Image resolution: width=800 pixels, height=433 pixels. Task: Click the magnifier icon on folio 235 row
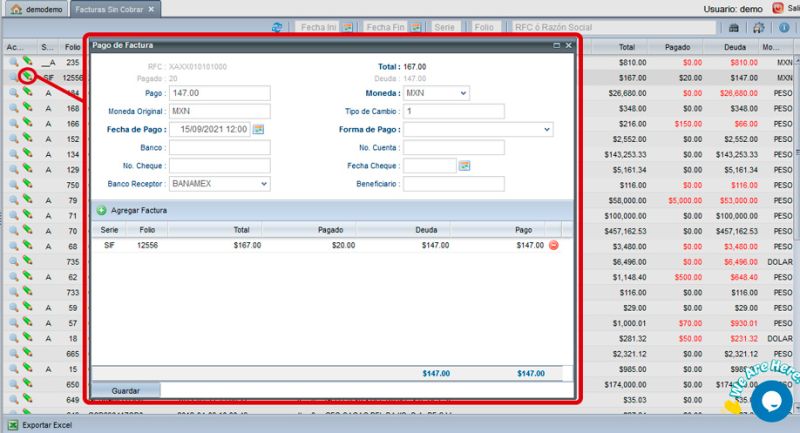pyautogui.click(x=14, y=62)
